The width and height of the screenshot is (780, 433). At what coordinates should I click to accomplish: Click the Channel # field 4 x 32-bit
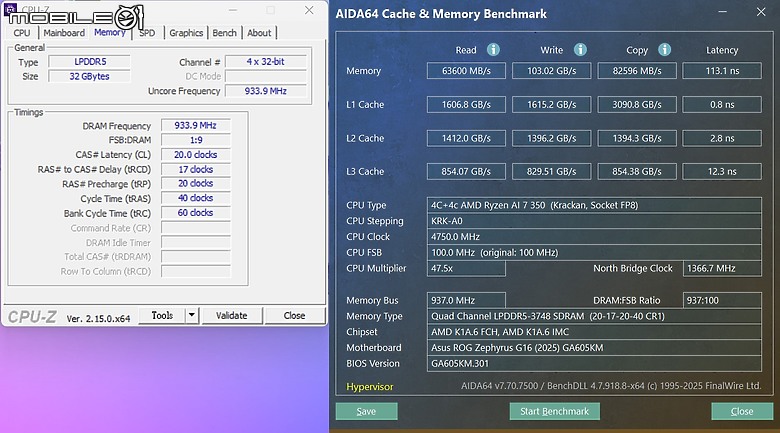[266, 62]
